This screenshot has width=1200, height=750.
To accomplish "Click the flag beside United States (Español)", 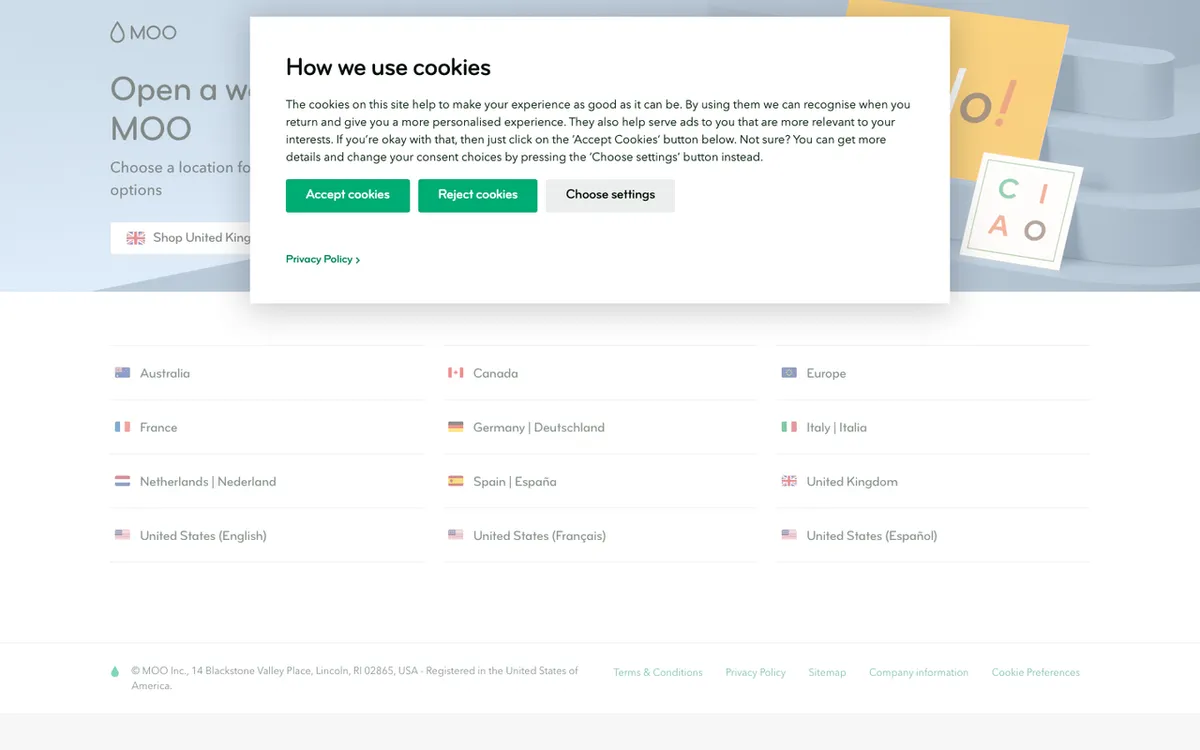I will pyautogui.click(x=789, y=535).
